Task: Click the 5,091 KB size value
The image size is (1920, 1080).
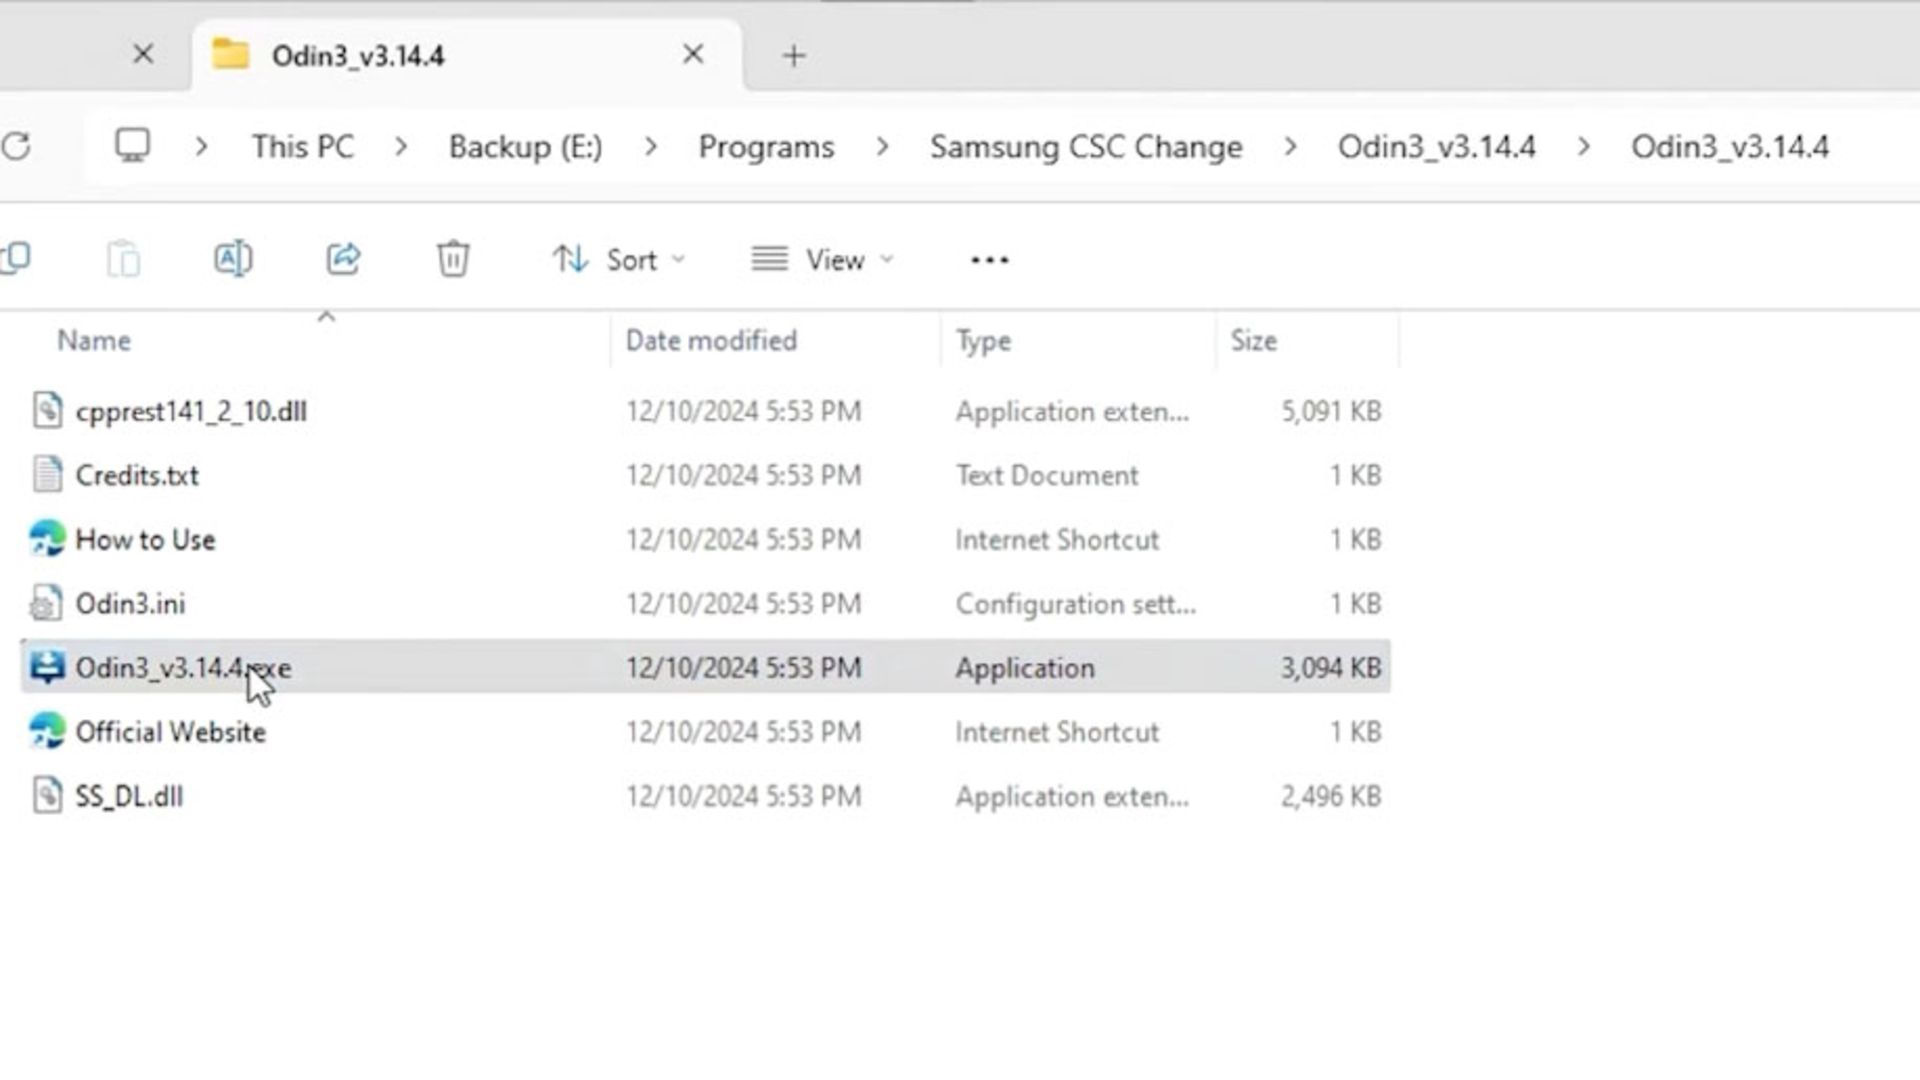Action: (1331, 411)
